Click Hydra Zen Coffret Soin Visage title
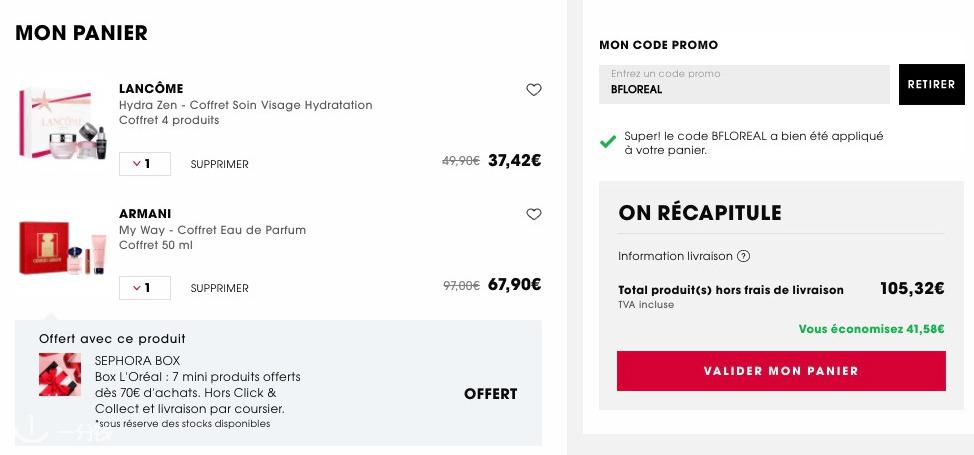Screen dimensions: 974x455 (245, 105)
